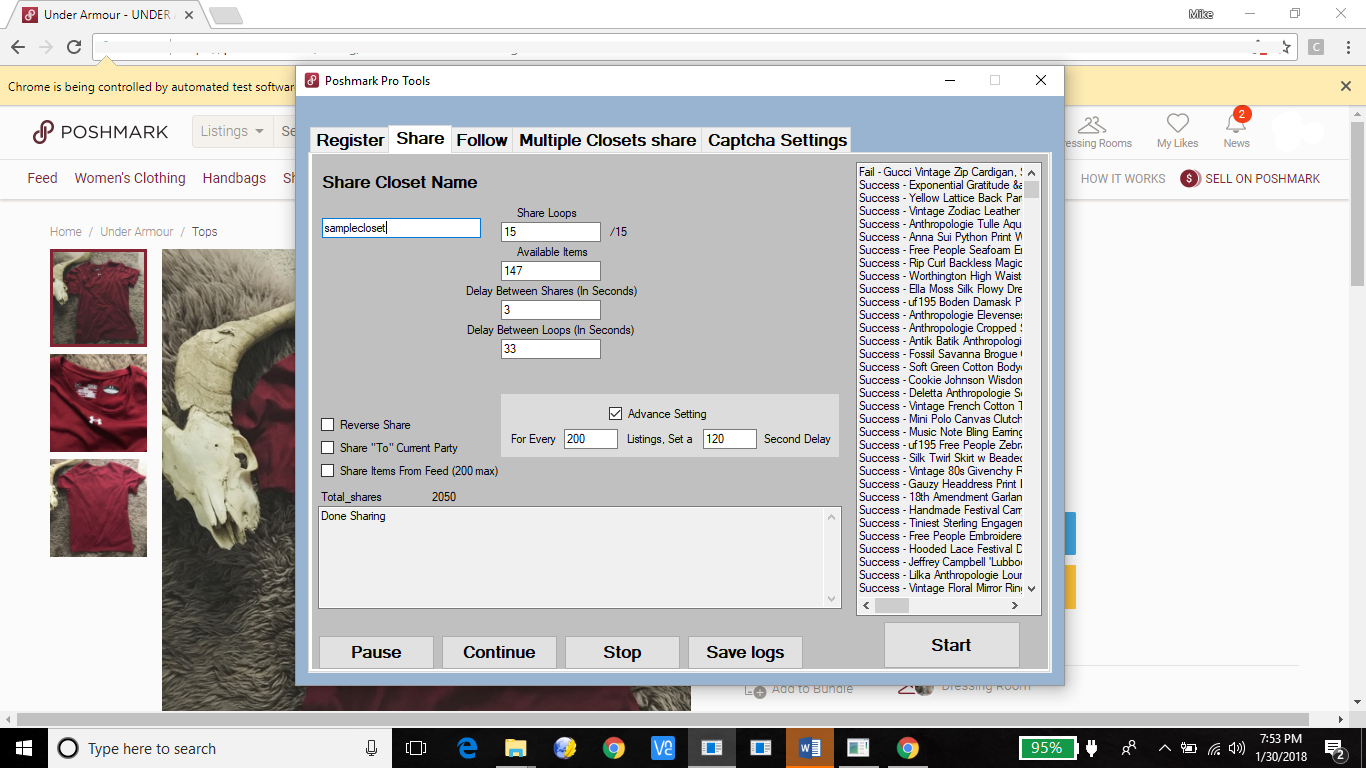Click the Cortana microphone icon
Image resolution: width=1366 pixels, height=768 pixels.
pyautogui.click(x=372, y=748)
